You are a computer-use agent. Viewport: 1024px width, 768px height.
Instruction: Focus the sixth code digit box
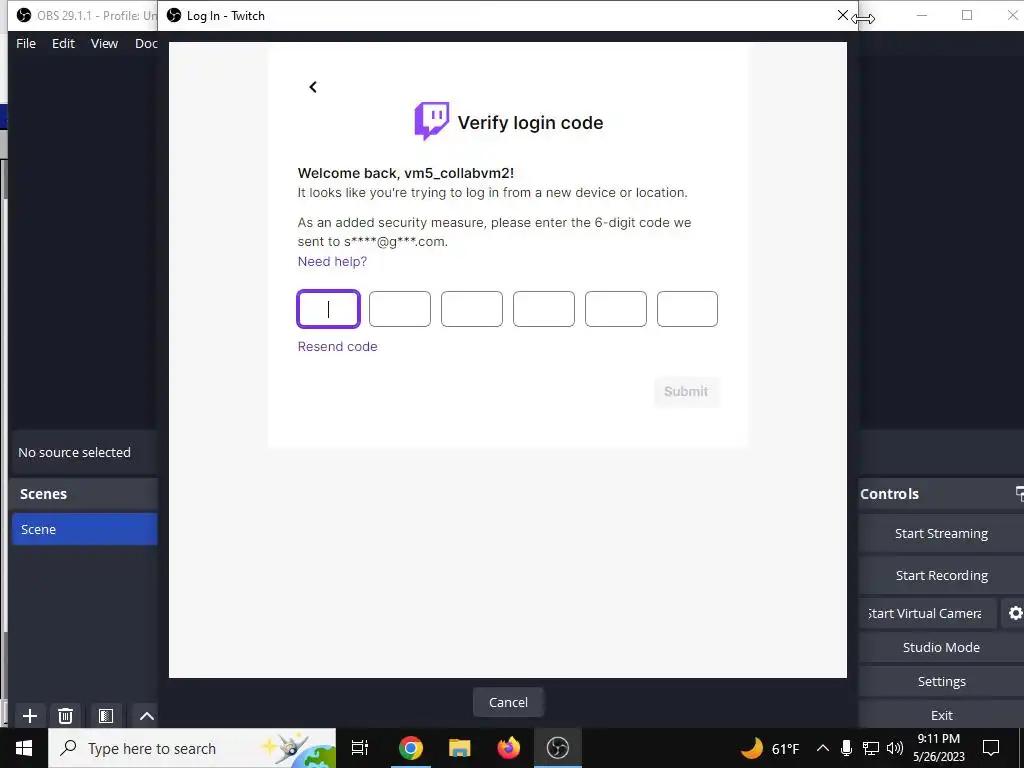[687, 309]
